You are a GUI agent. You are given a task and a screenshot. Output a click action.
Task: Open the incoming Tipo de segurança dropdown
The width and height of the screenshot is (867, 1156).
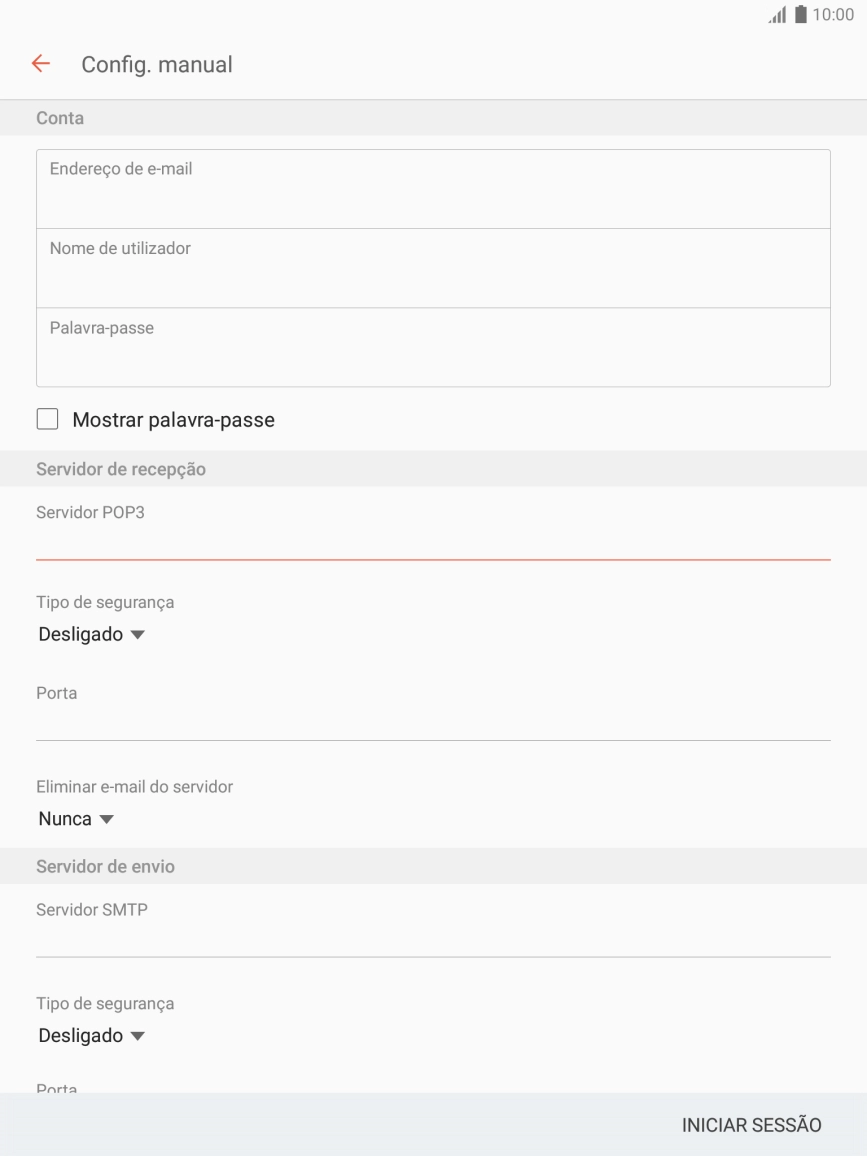(x=91, y=634)
